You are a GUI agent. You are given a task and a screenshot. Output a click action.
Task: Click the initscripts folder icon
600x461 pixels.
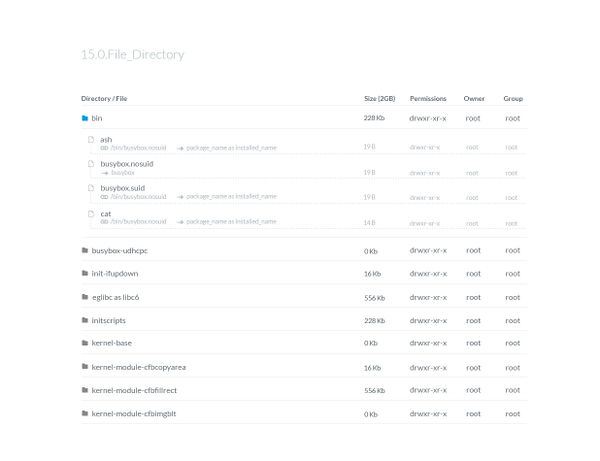[x=85, y=320]
